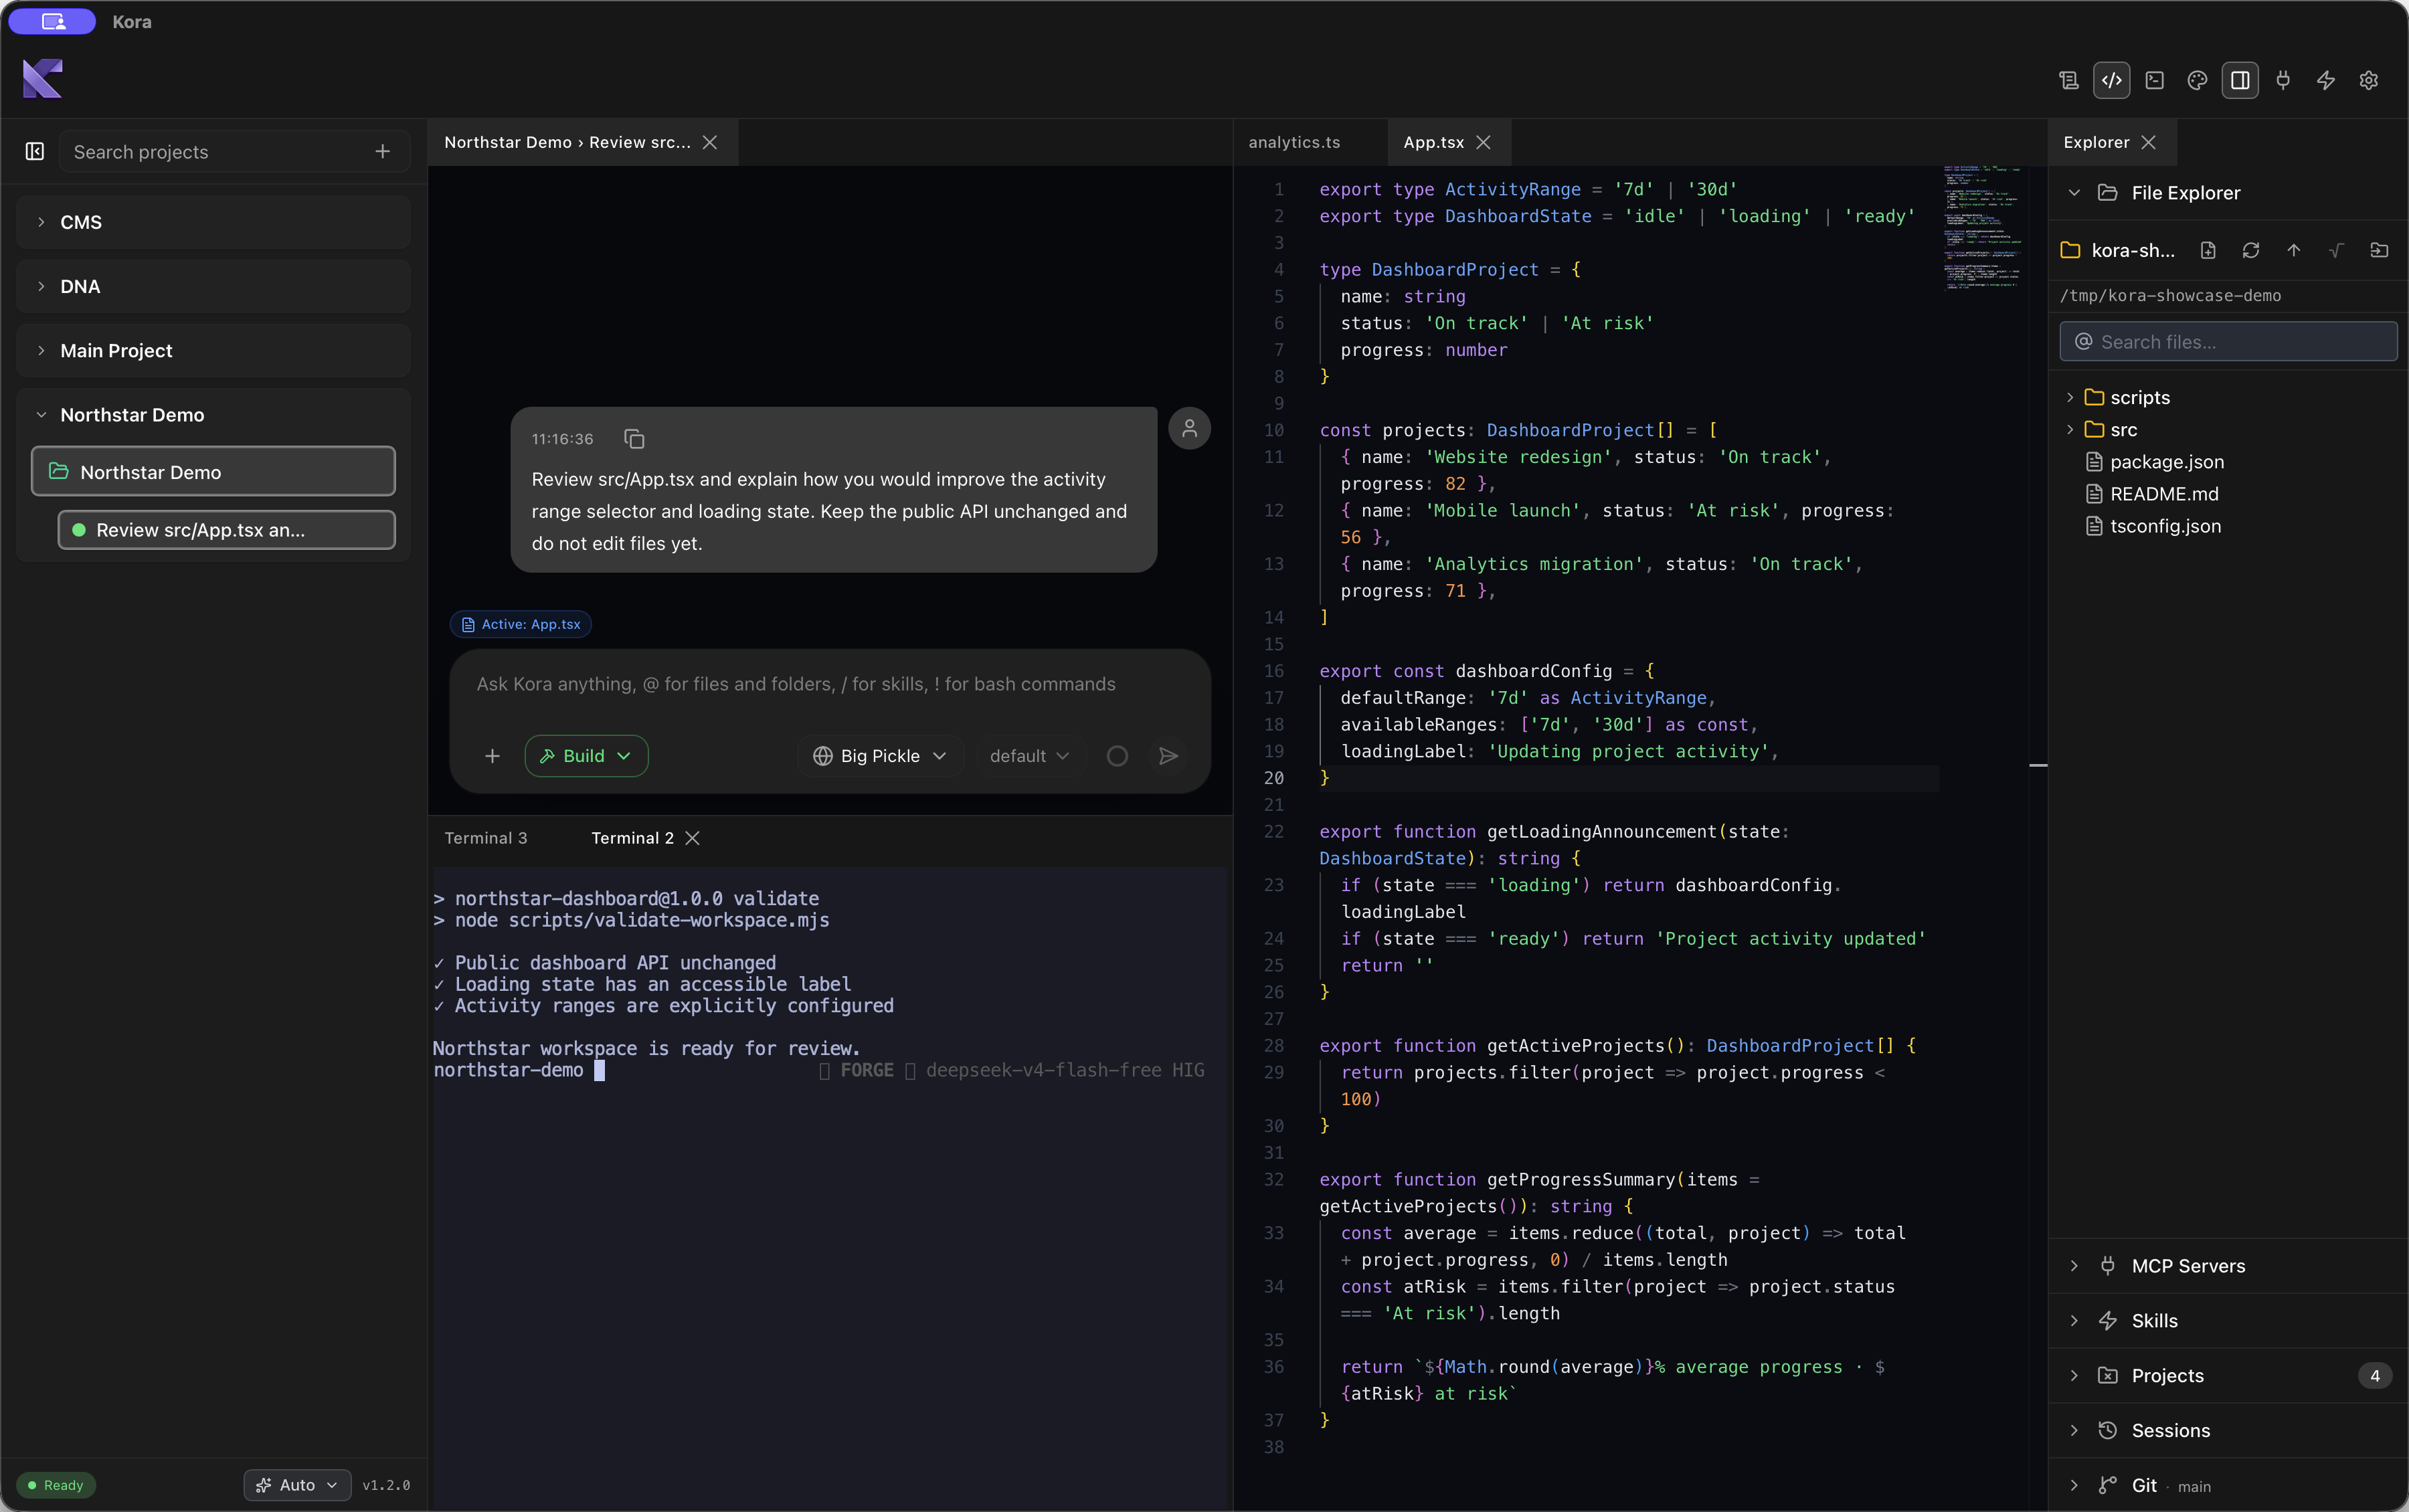The height and width of the screenshot is (1512, 2409).
Task: Select the Explorer panel tab
Action: (x=2096, y=142)
